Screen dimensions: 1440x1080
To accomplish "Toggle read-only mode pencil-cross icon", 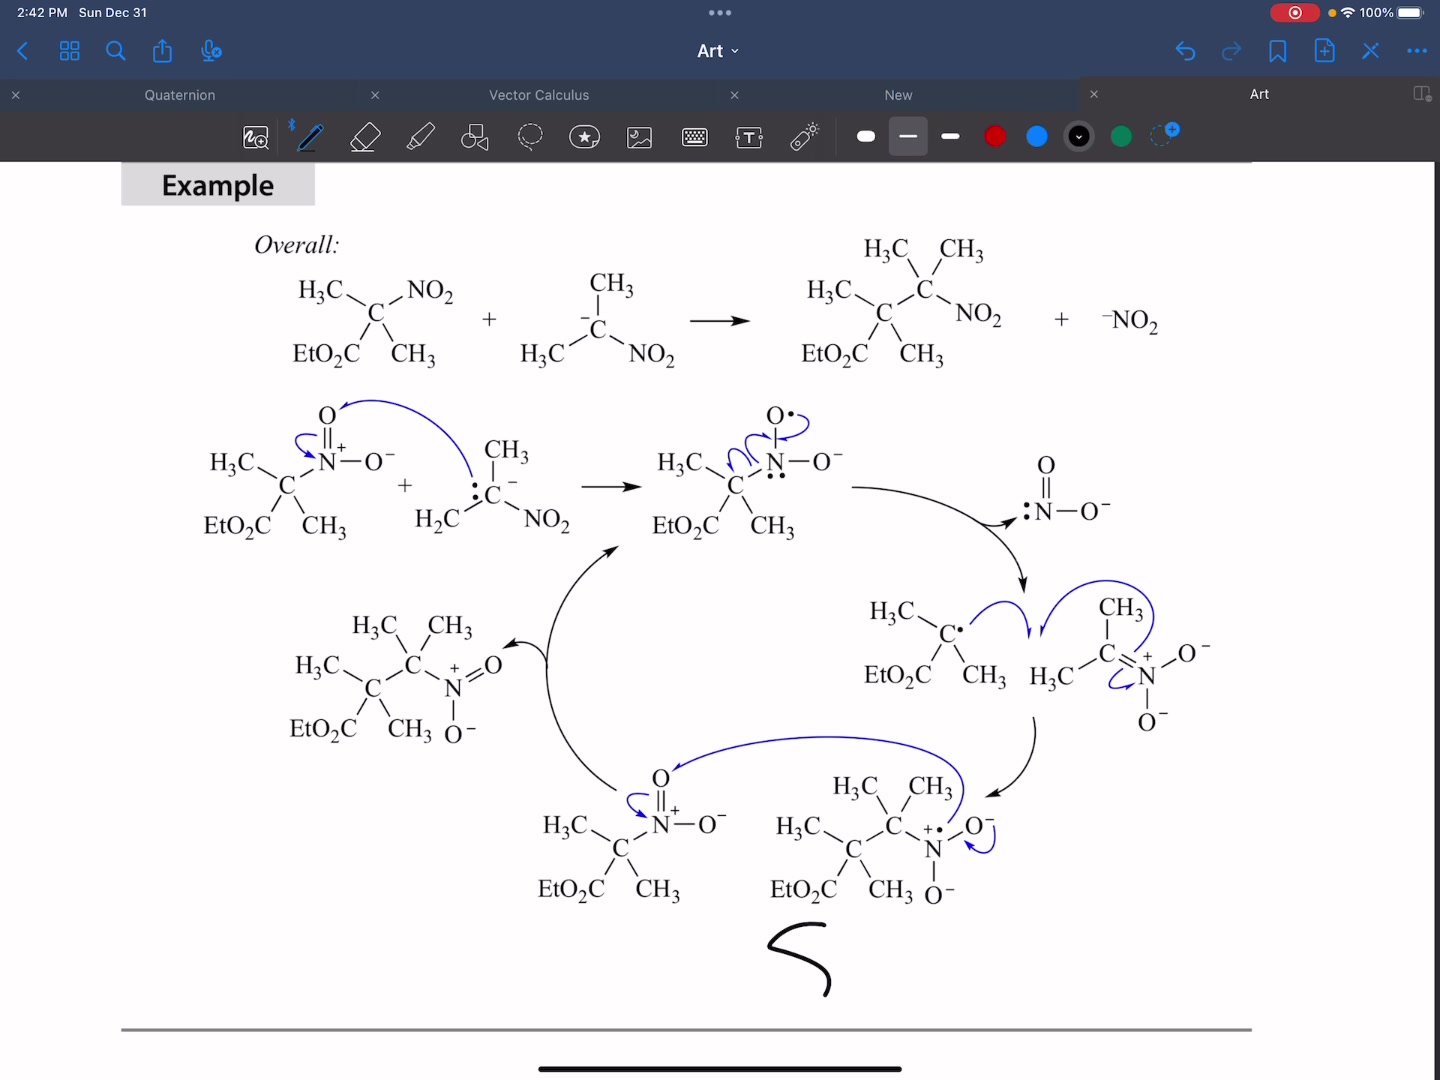I will tap(1370, 51).
